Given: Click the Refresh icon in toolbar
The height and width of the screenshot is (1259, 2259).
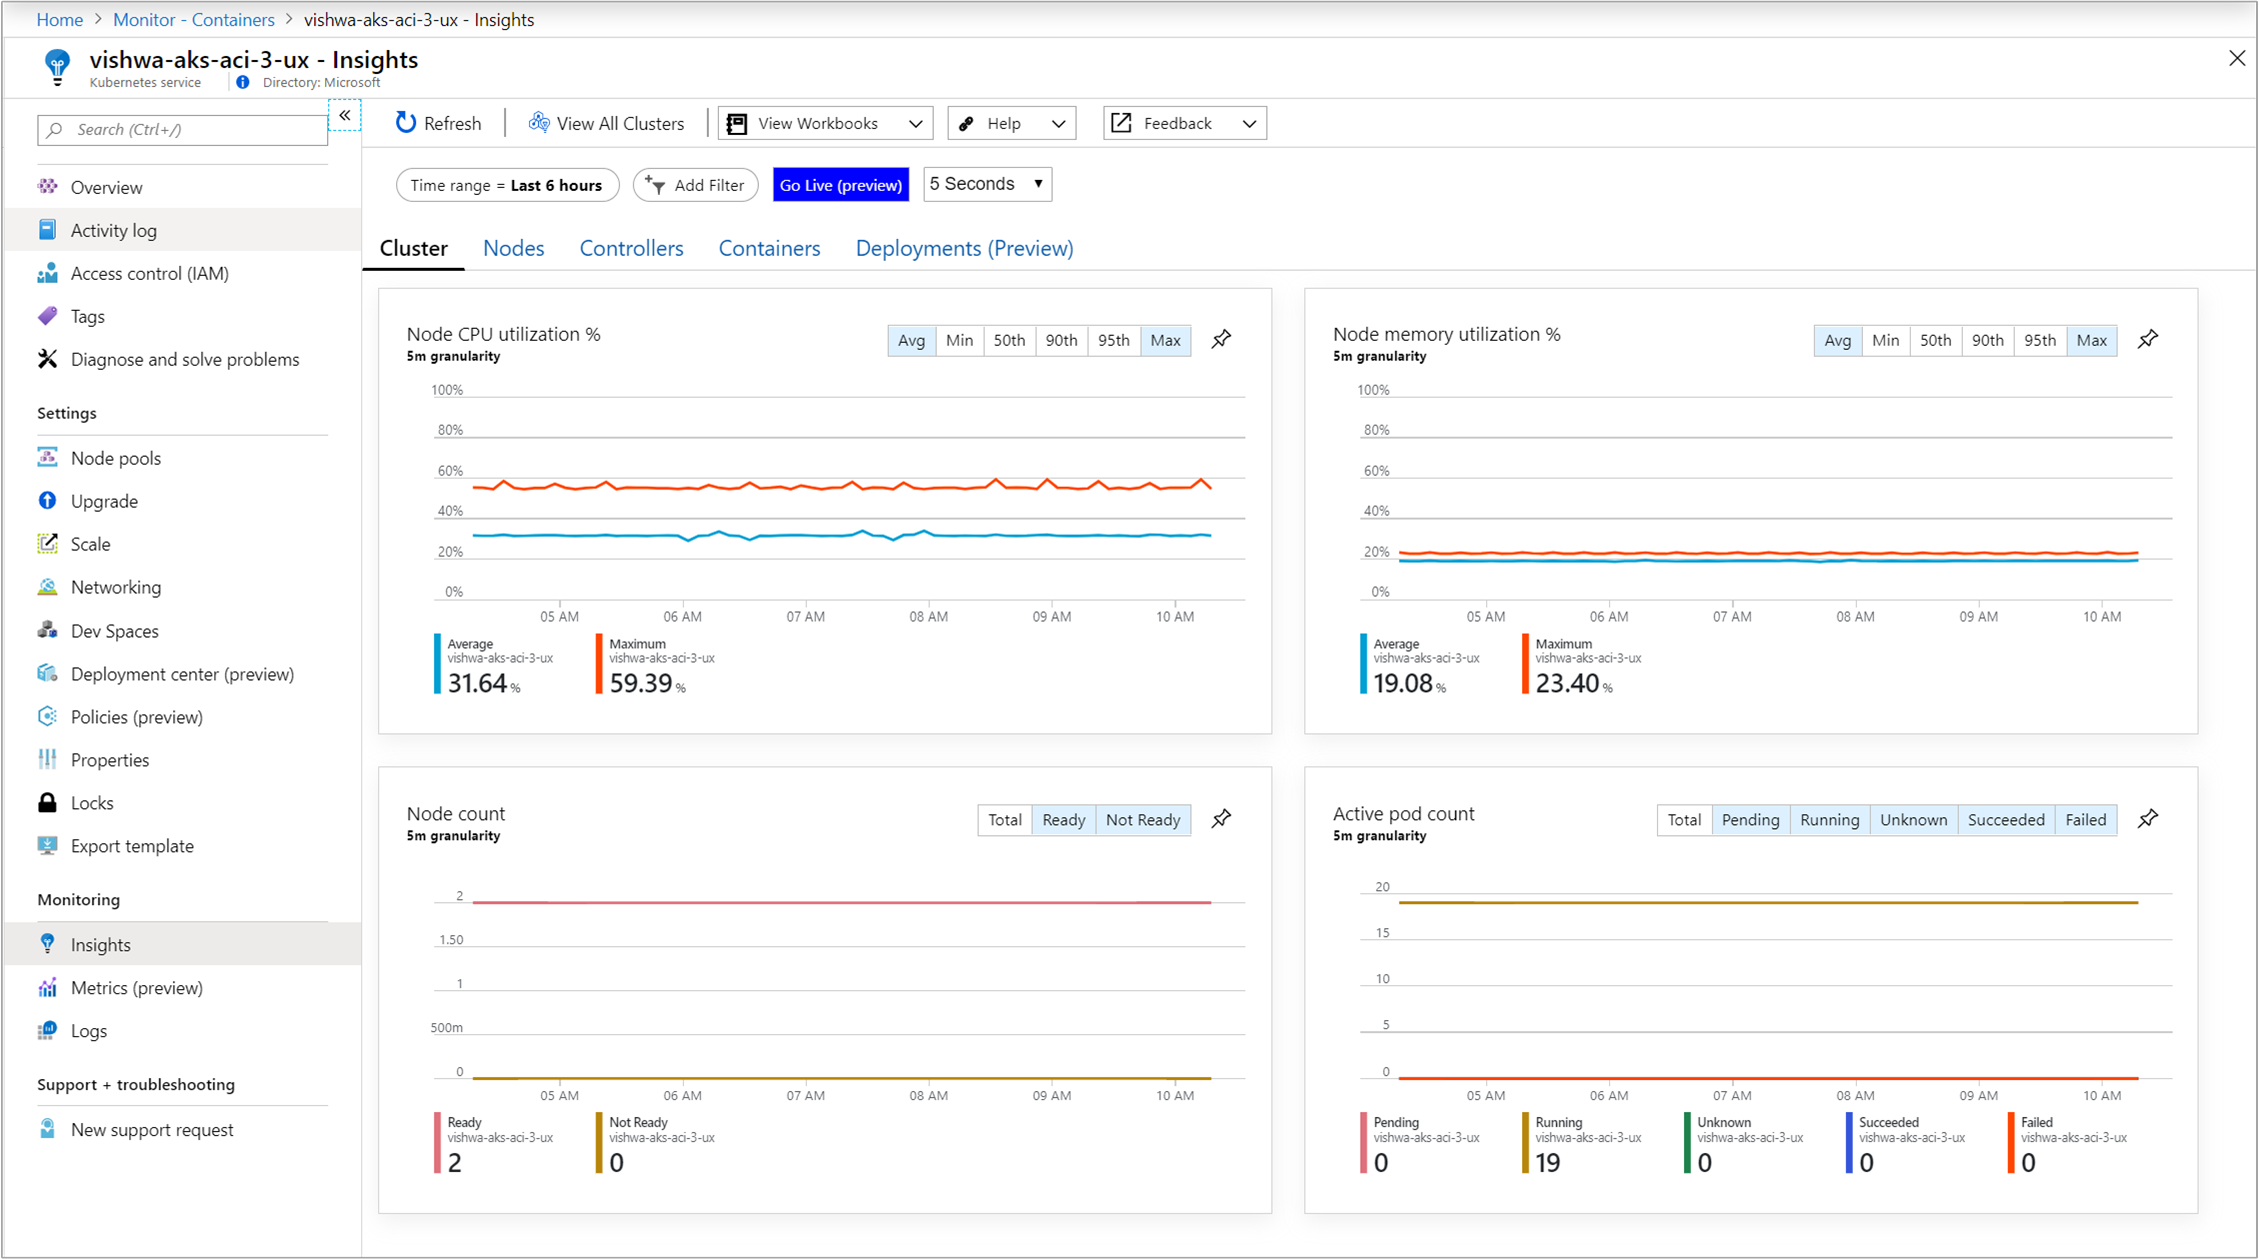Looking at the screenshot, I should (x=405, y=123).
